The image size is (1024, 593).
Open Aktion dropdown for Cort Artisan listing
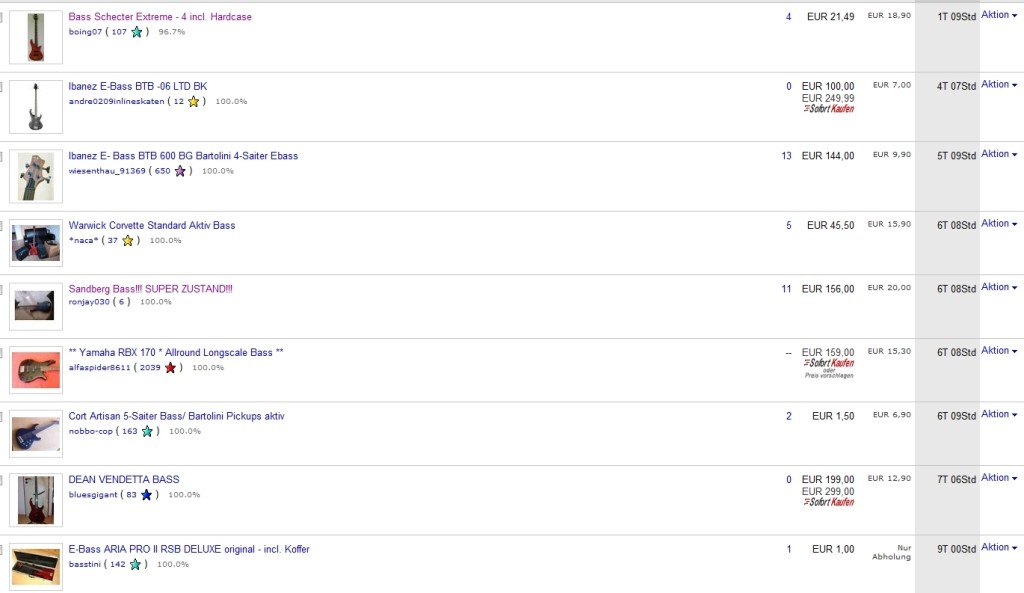999,415
